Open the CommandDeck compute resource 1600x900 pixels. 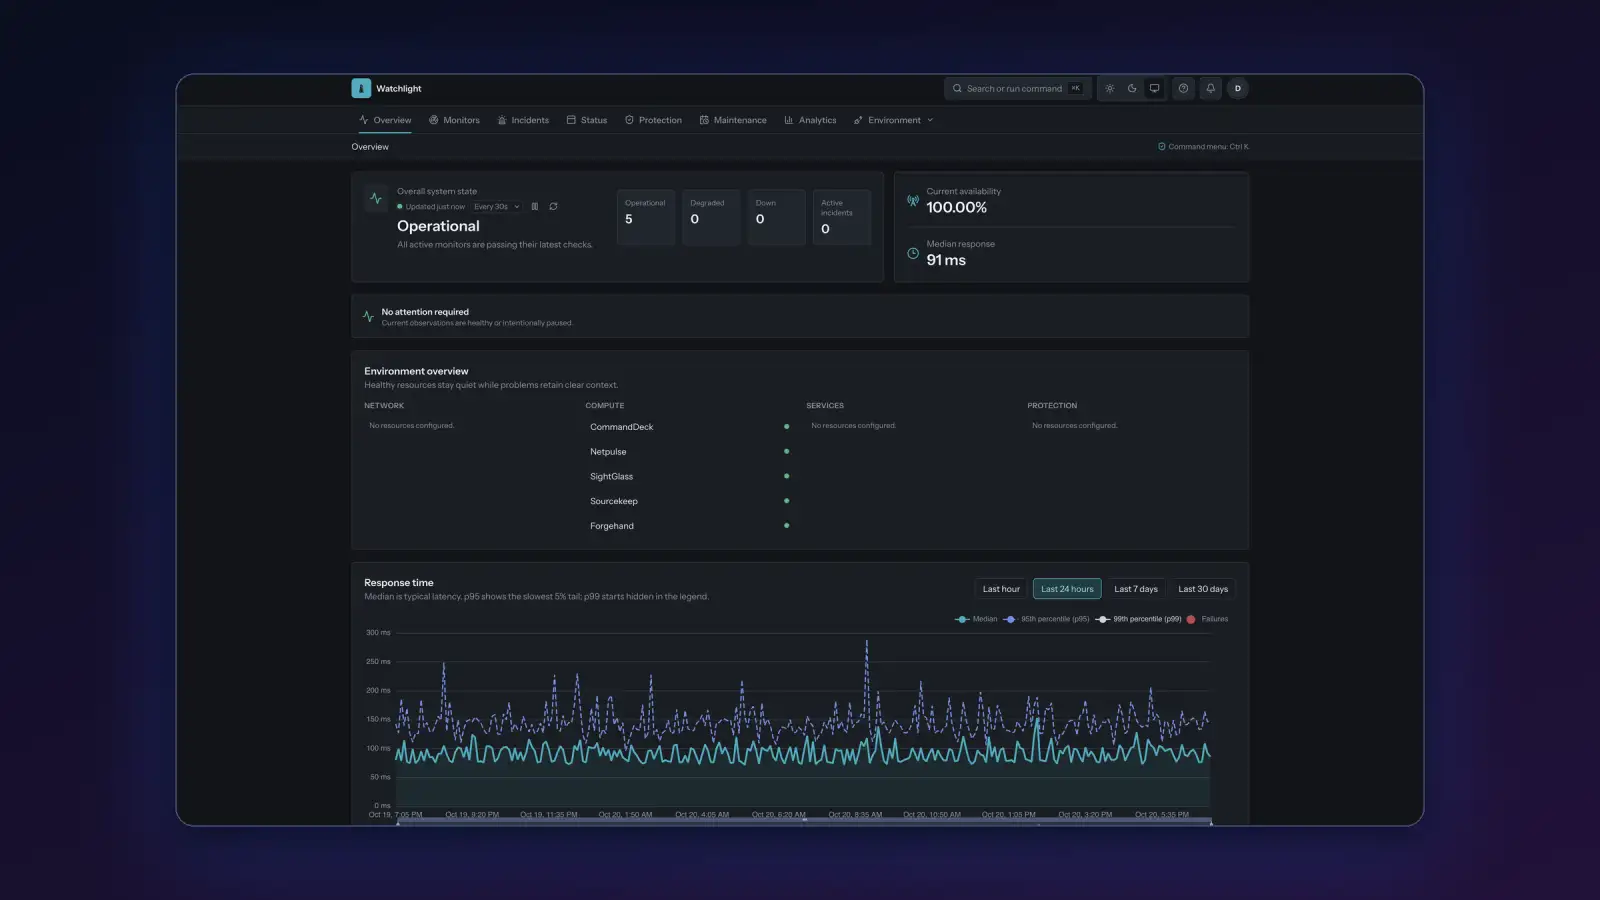689,427
